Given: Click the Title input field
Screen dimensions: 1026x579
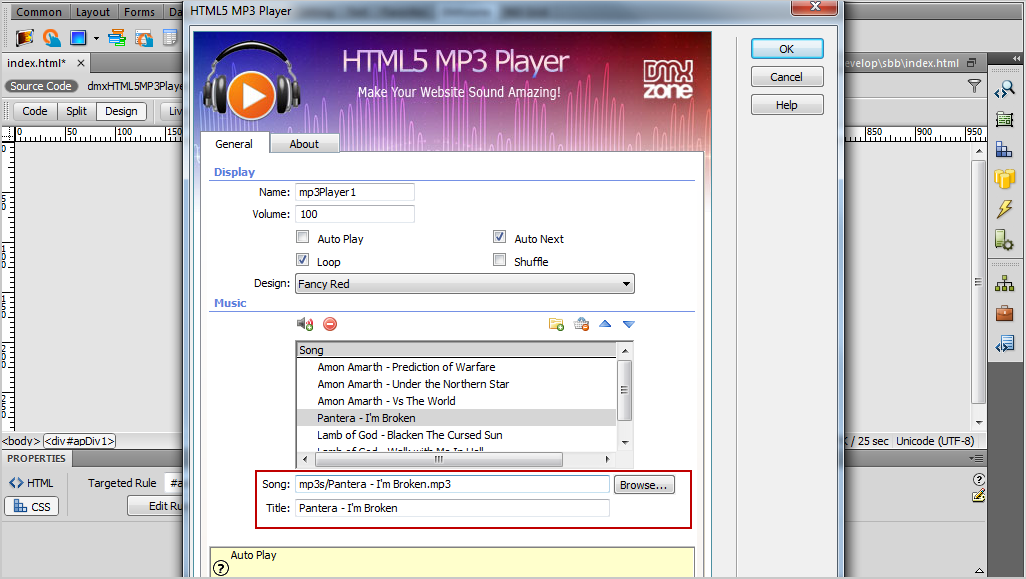Looking at the screenshot, I should pos(452,508).
